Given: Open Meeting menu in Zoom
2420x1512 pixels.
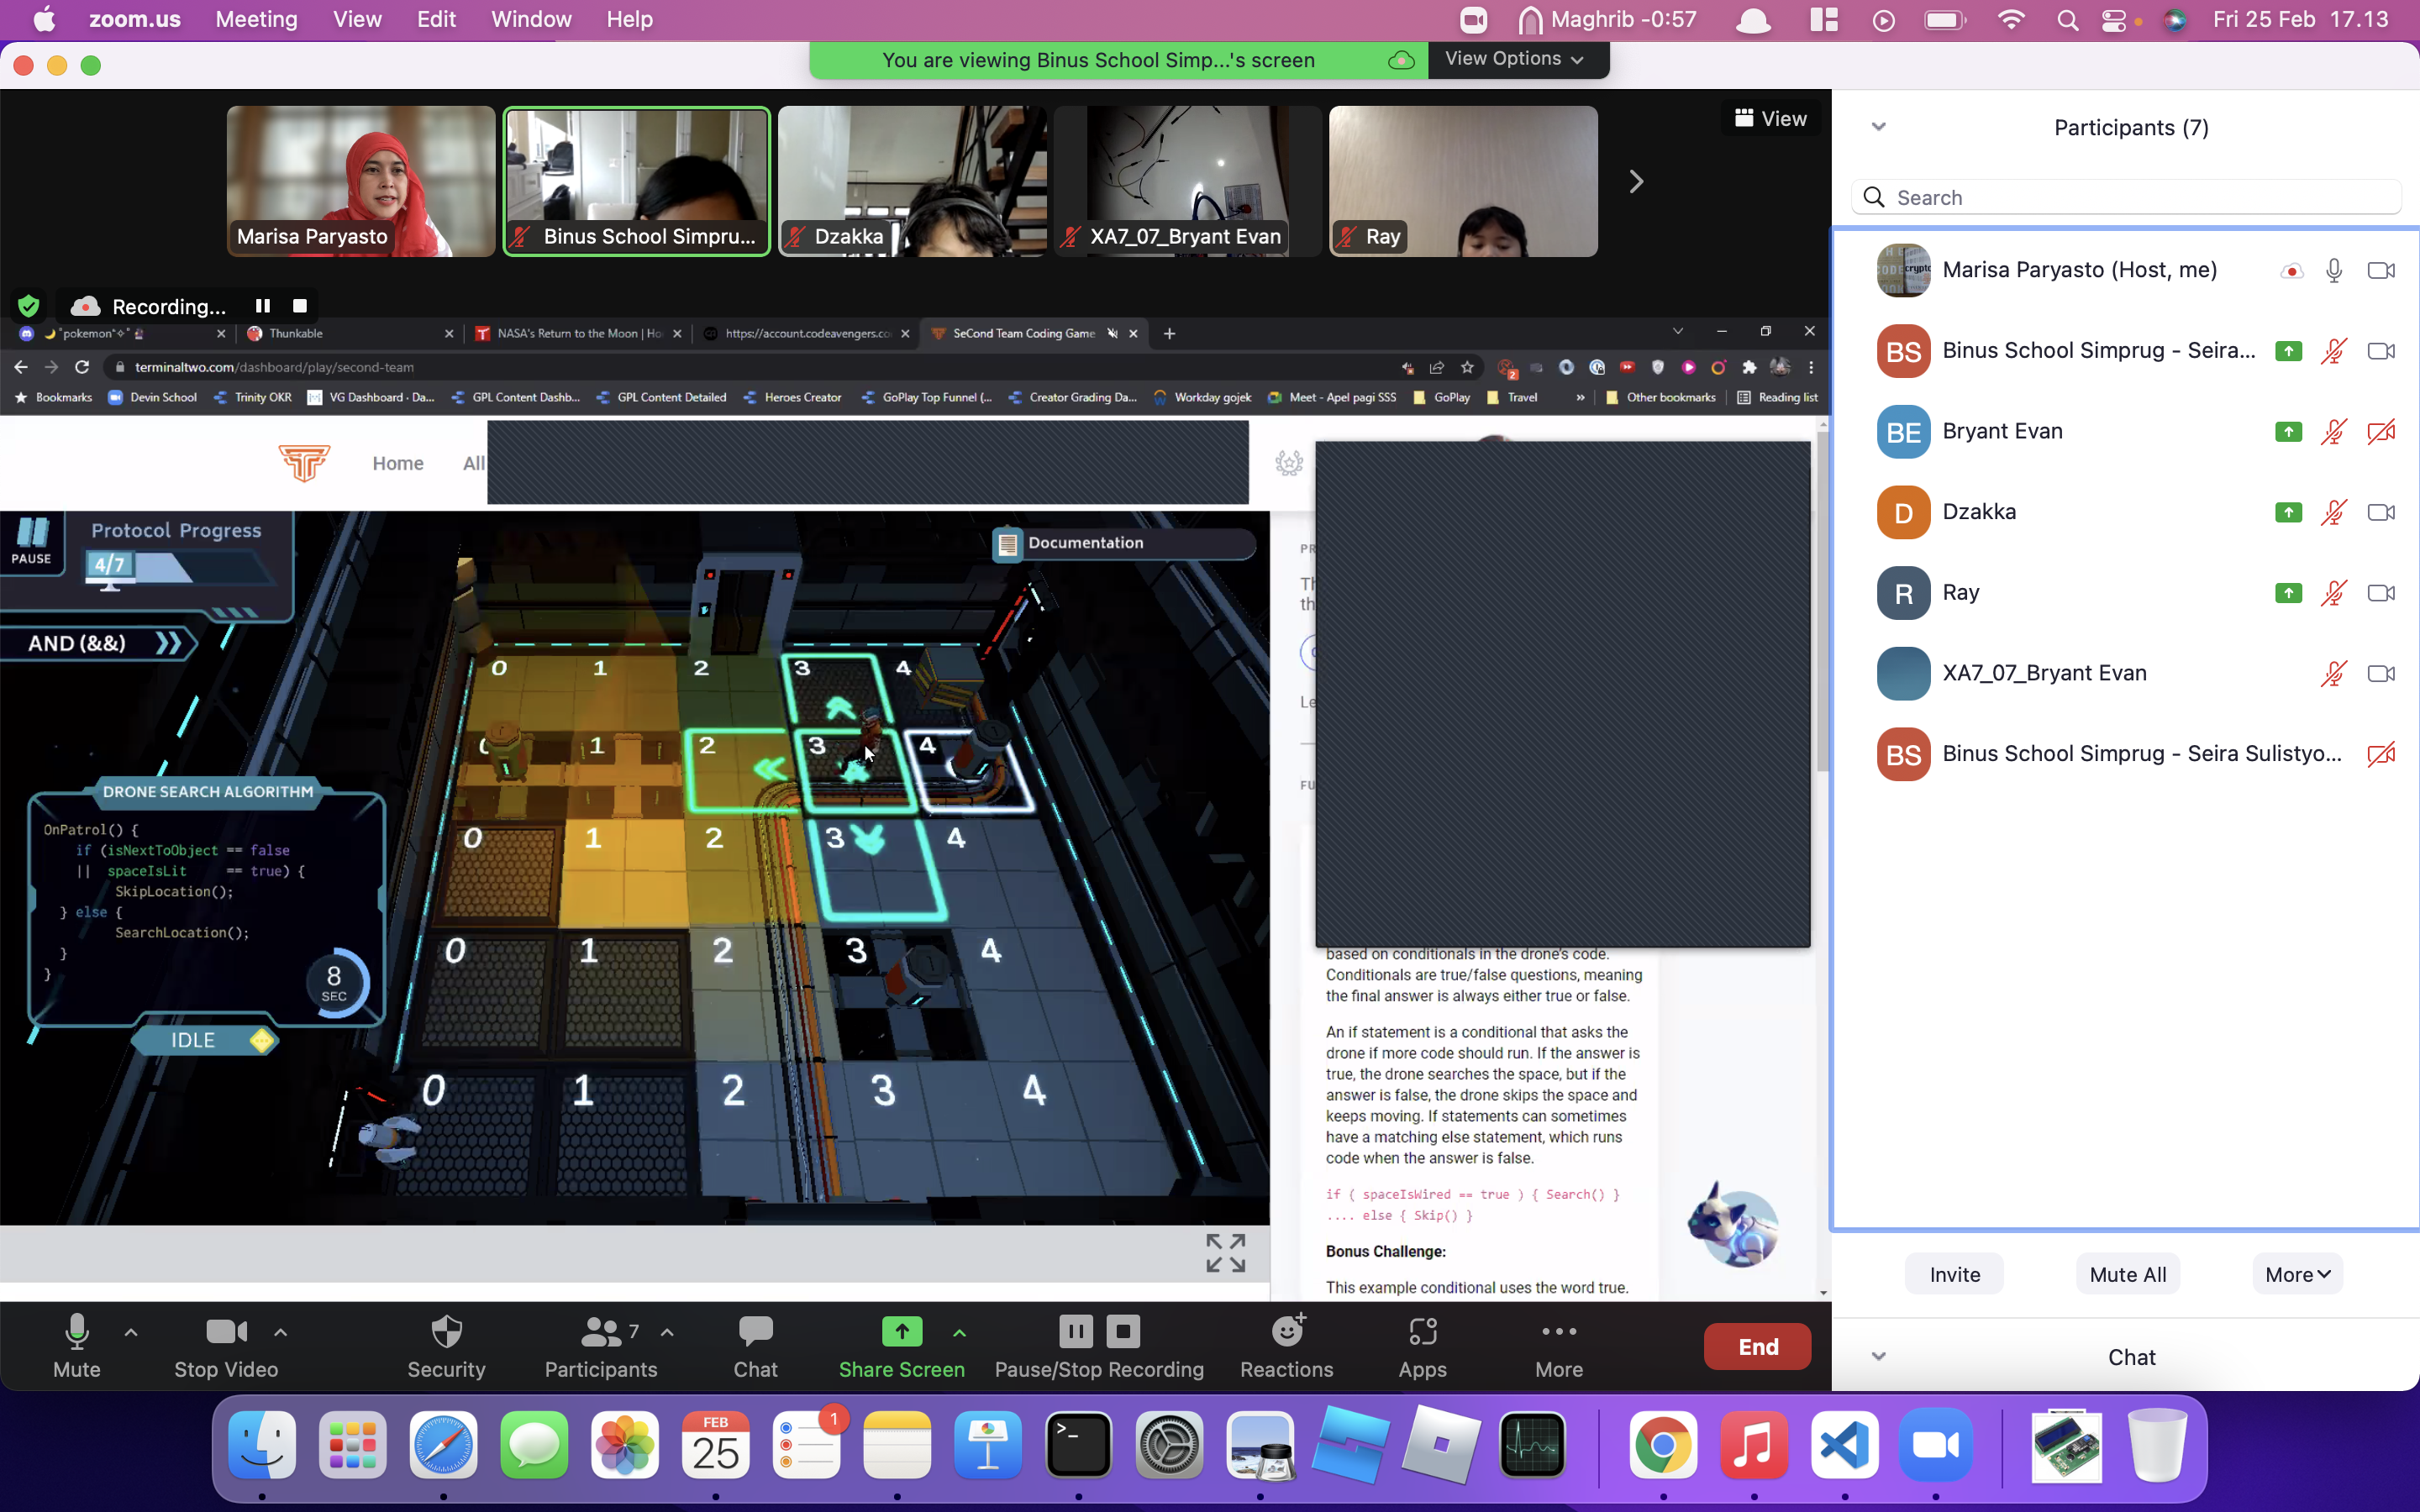Looking at the screenshot, I should (x=255, y=19).
